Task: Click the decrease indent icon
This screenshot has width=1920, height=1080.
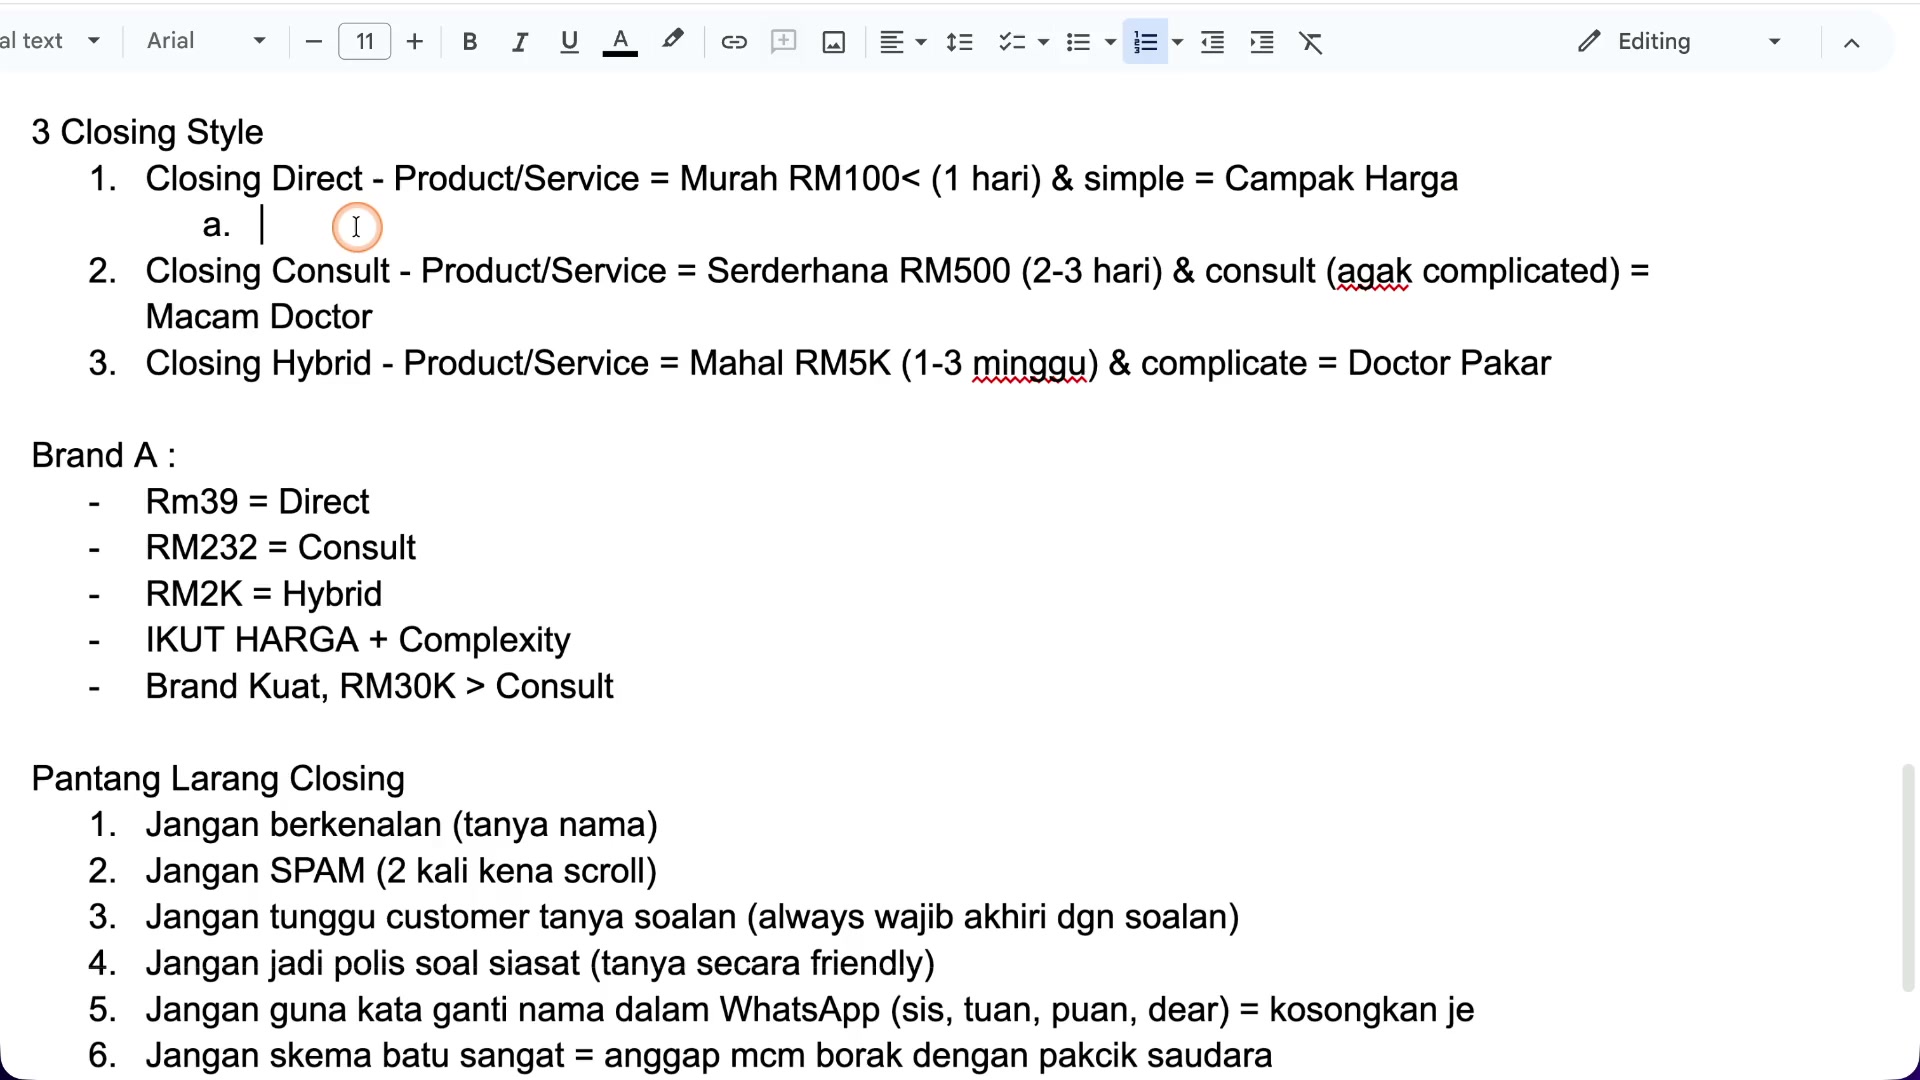Action: [1213, 42]
